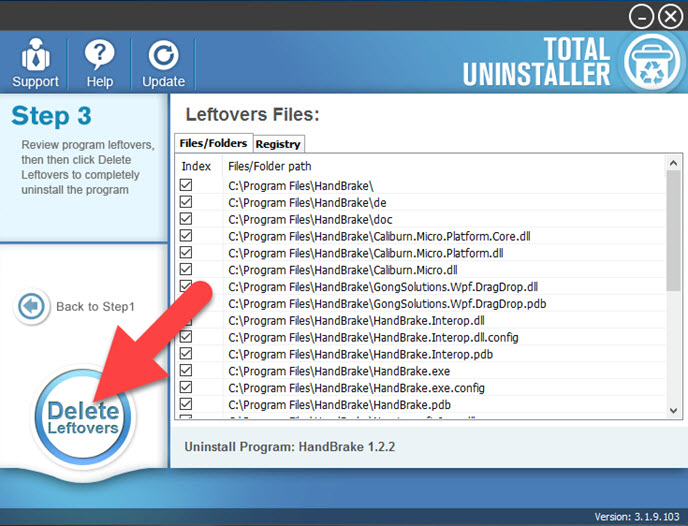
Task: Minimize the Total Uninstaller window
Action: coord(641,17)
